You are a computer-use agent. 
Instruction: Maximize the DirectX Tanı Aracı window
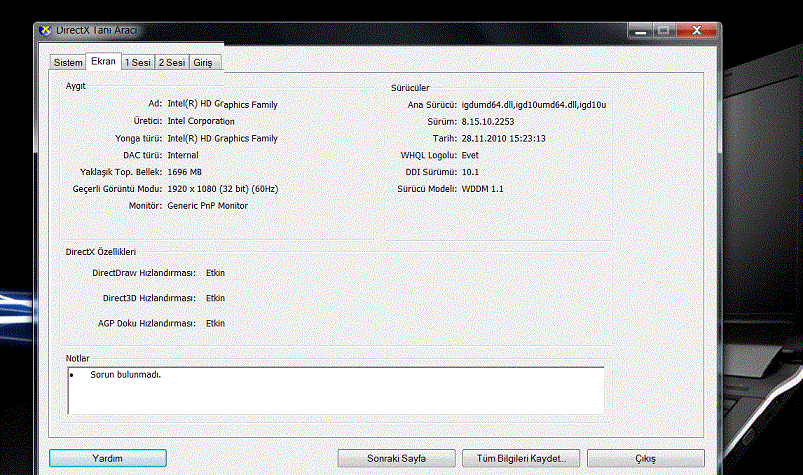pyautogui.click(x=664, y=31)
